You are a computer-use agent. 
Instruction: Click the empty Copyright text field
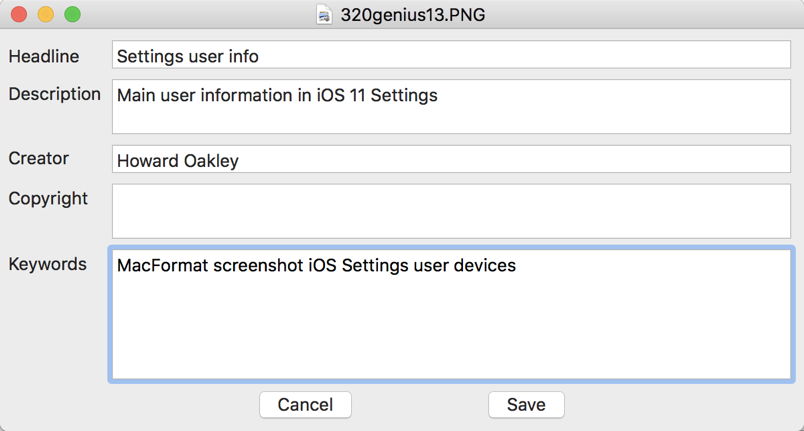450,211
